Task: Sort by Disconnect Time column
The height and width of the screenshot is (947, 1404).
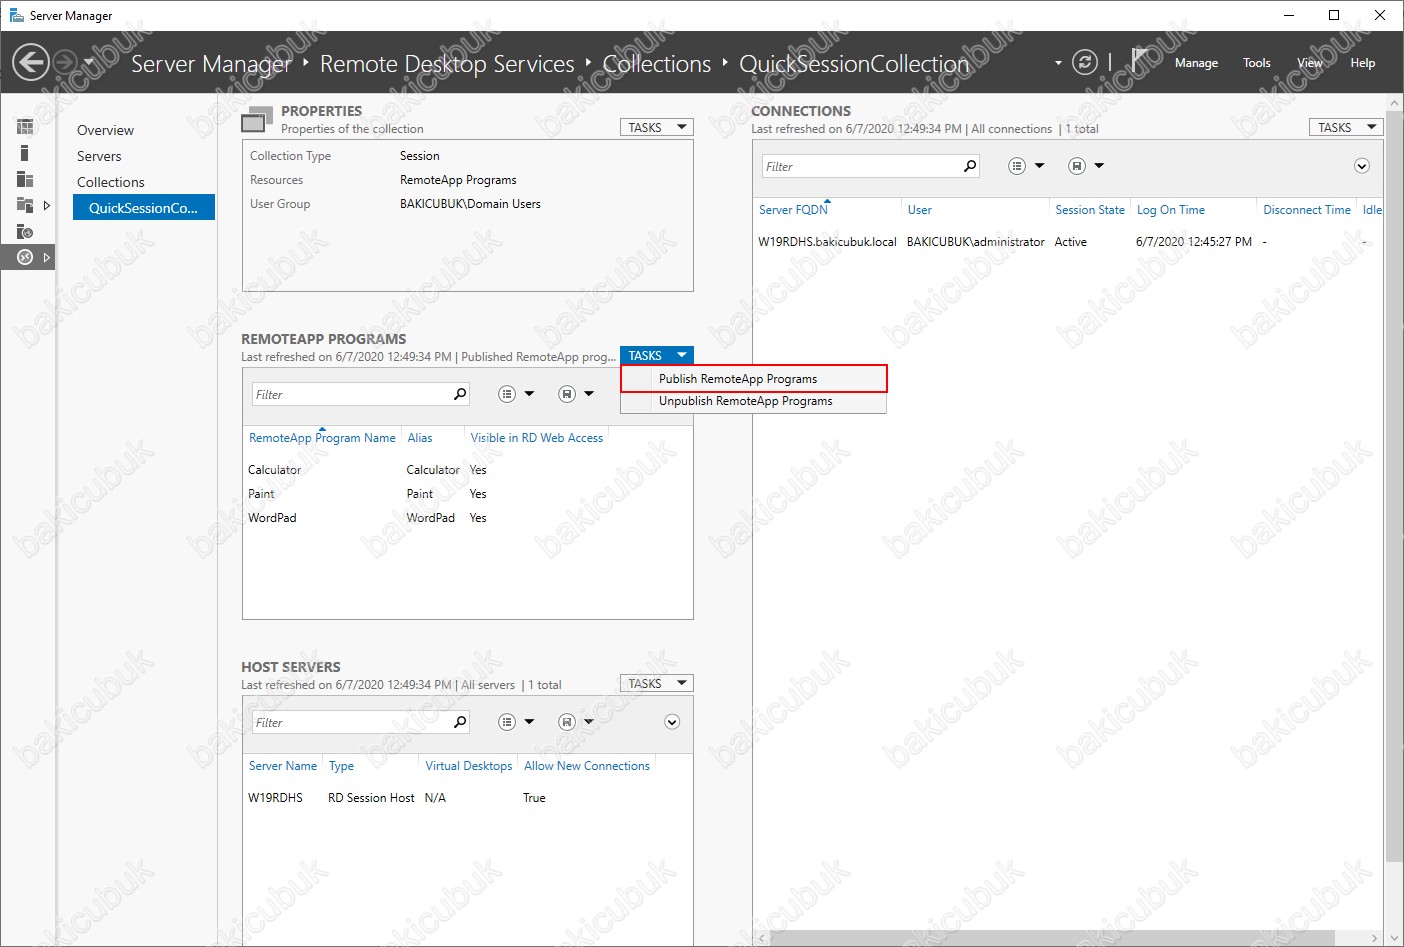Action: pos(1307,210)
